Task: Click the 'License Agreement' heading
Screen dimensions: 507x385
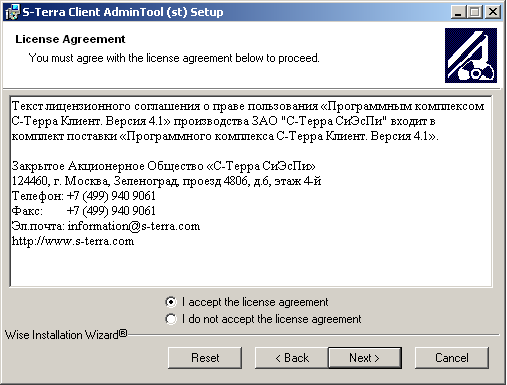Action: pyautogui.click(x=70, y=39)
